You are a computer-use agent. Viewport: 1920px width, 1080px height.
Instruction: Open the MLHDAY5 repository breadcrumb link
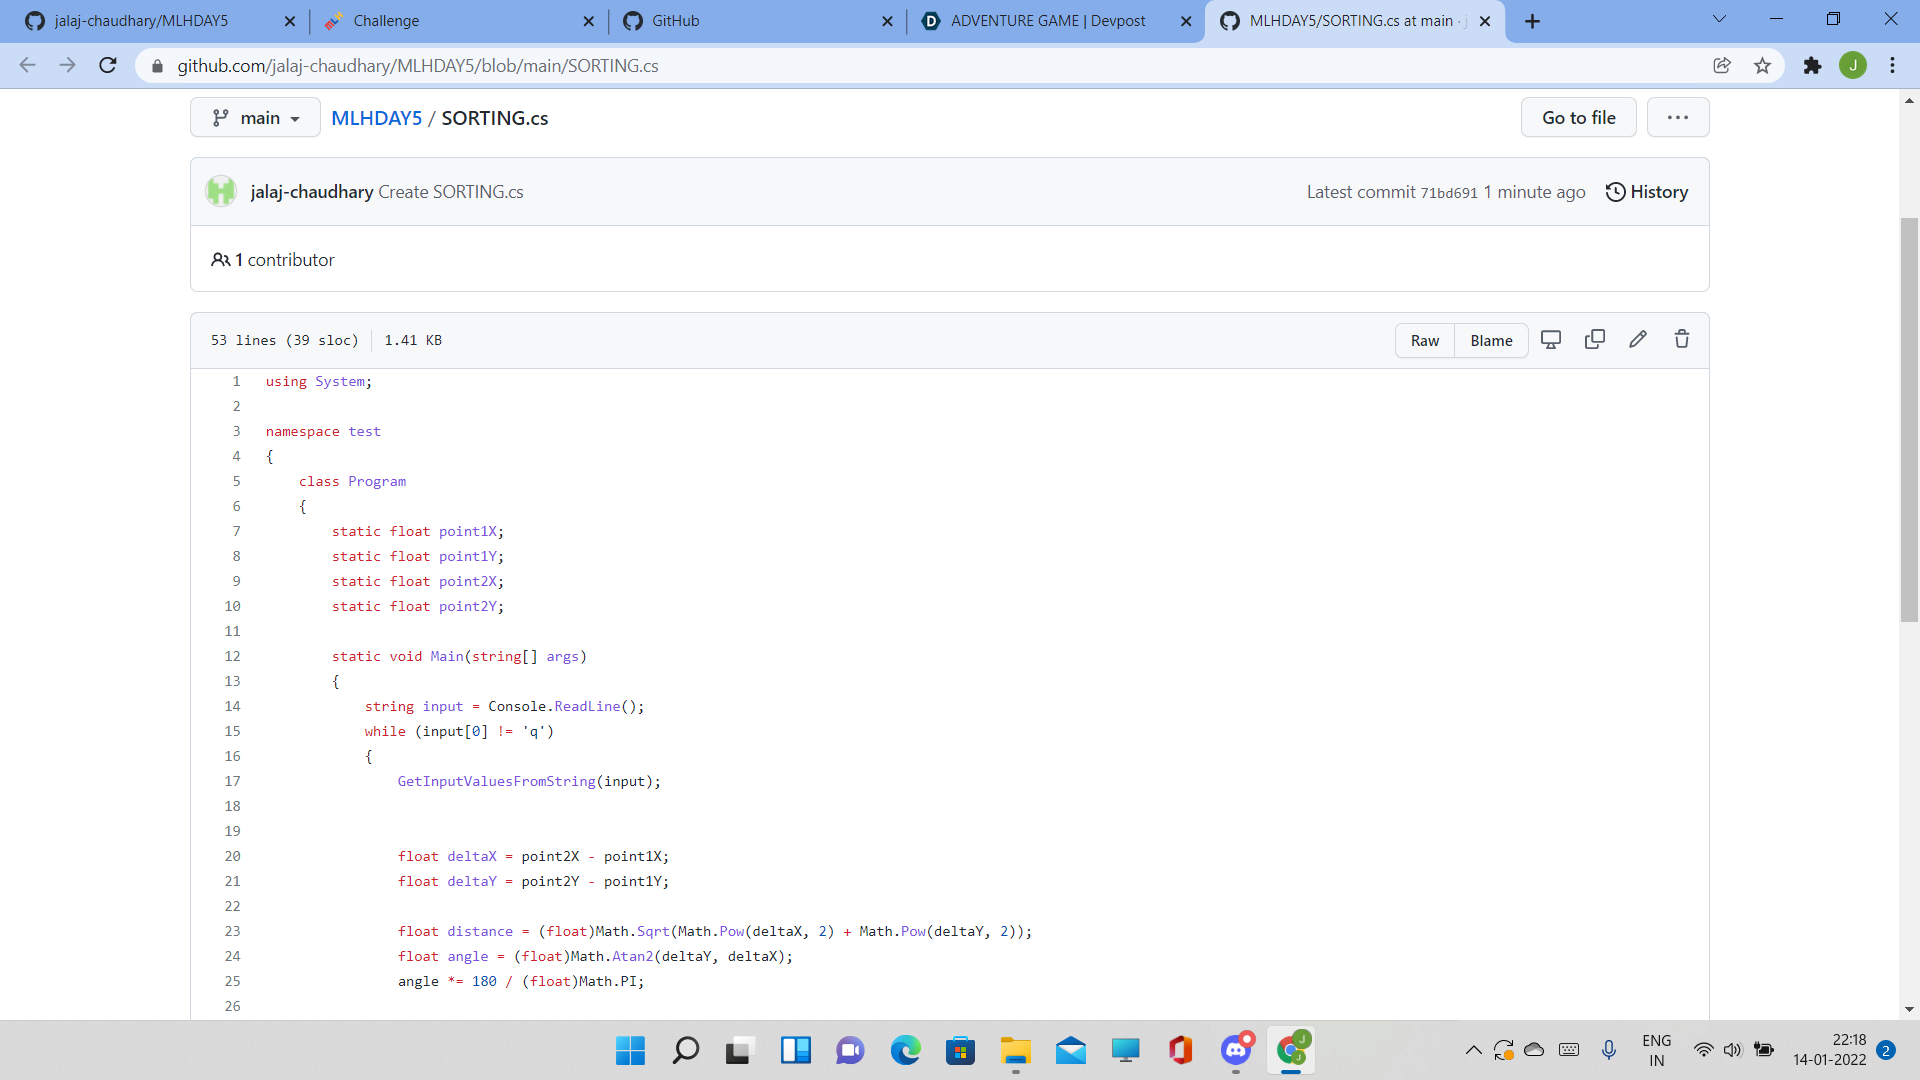(x=376, y=118)
